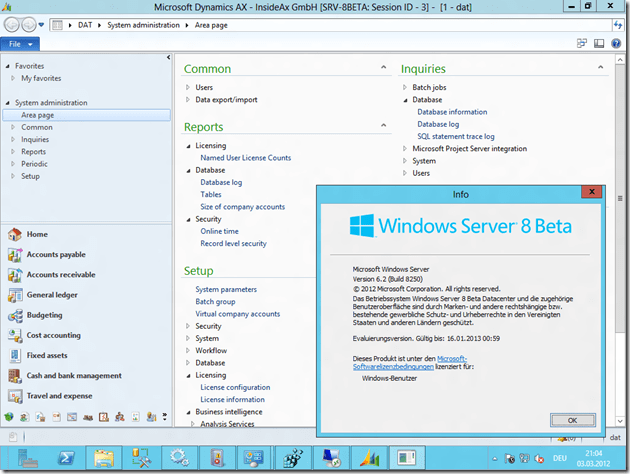Show hidden system tray icons
Screen dimensions: 630x474
[x=495, y=458]
